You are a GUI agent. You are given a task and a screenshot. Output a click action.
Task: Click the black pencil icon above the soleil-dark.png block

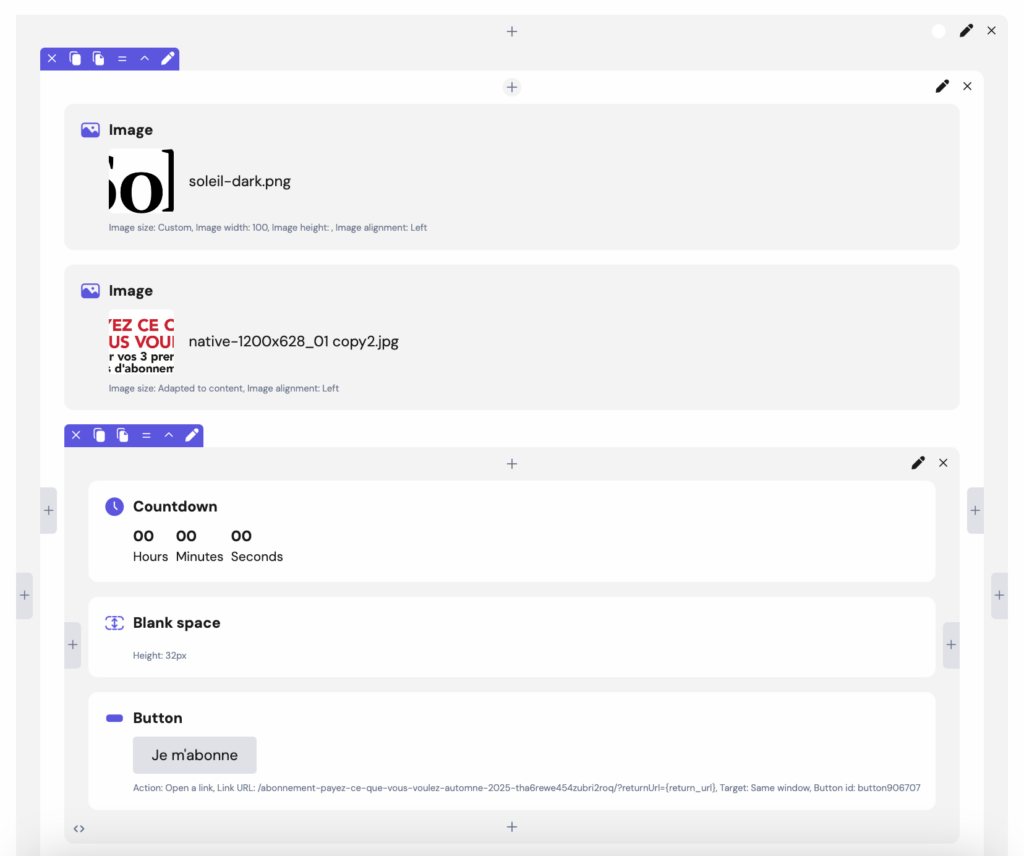(x=942, y=87)
